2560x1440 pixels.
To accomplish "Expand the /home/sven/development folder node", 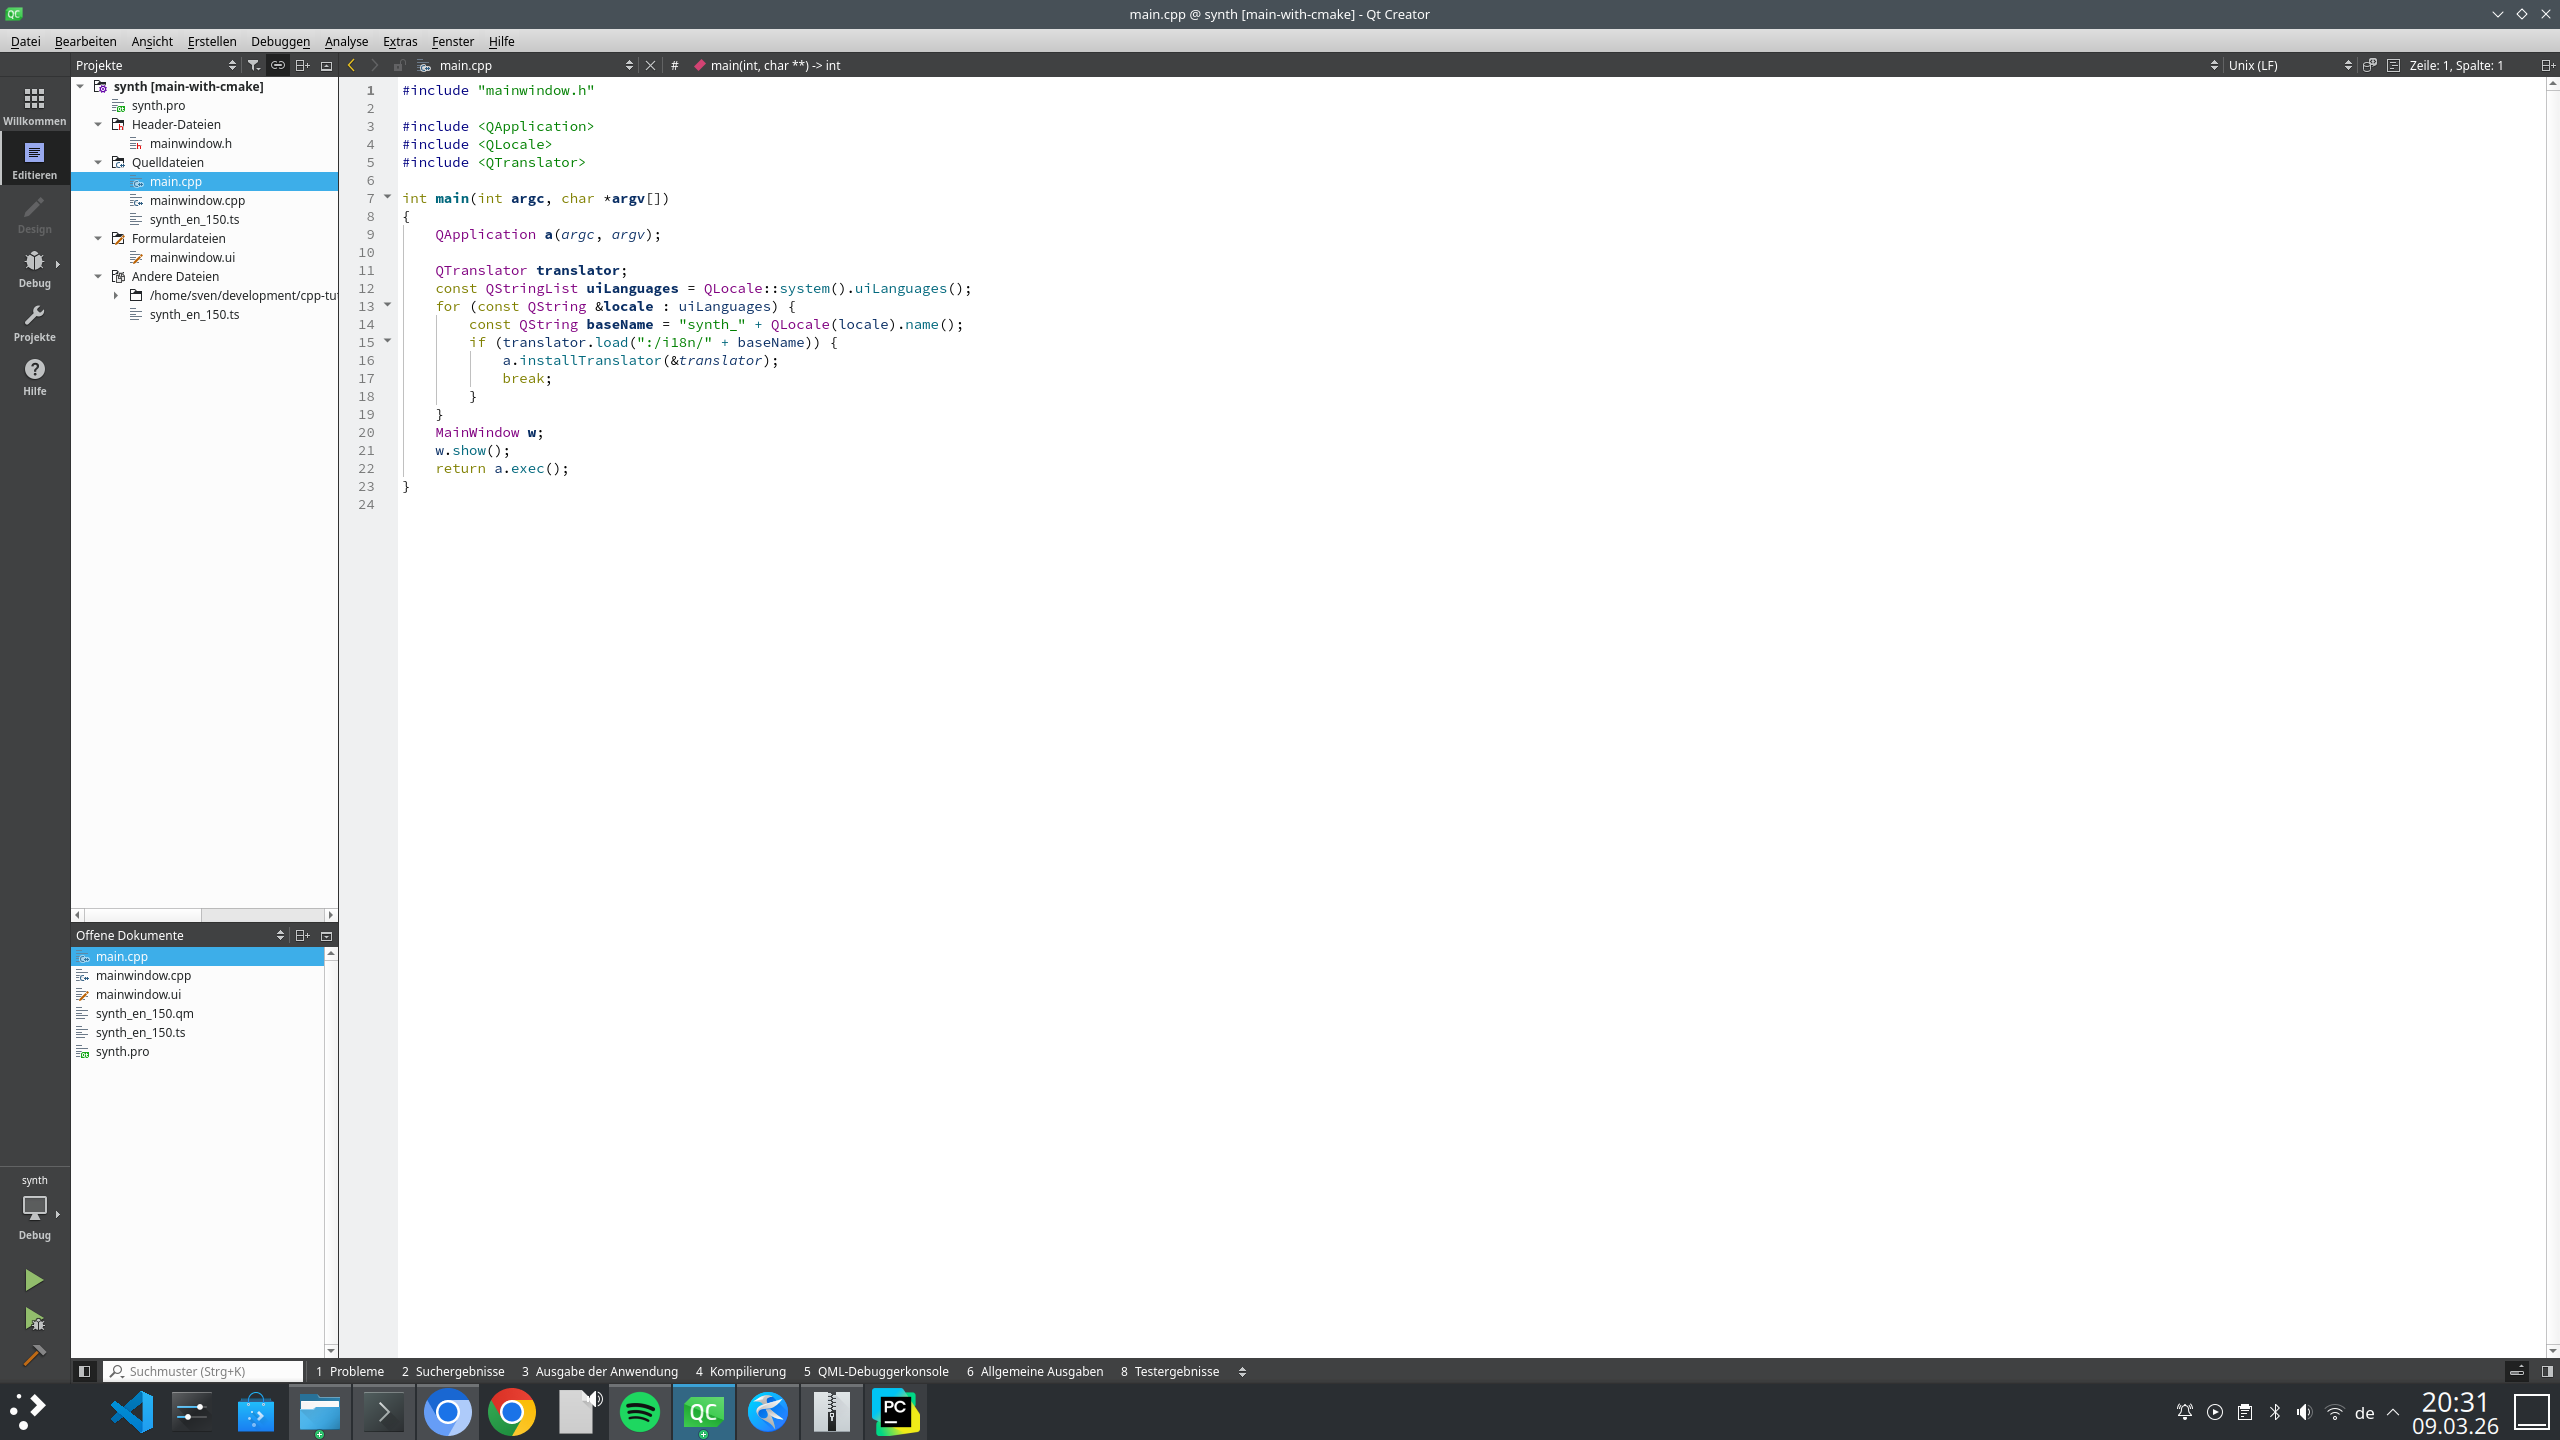I will coord(116,295).
